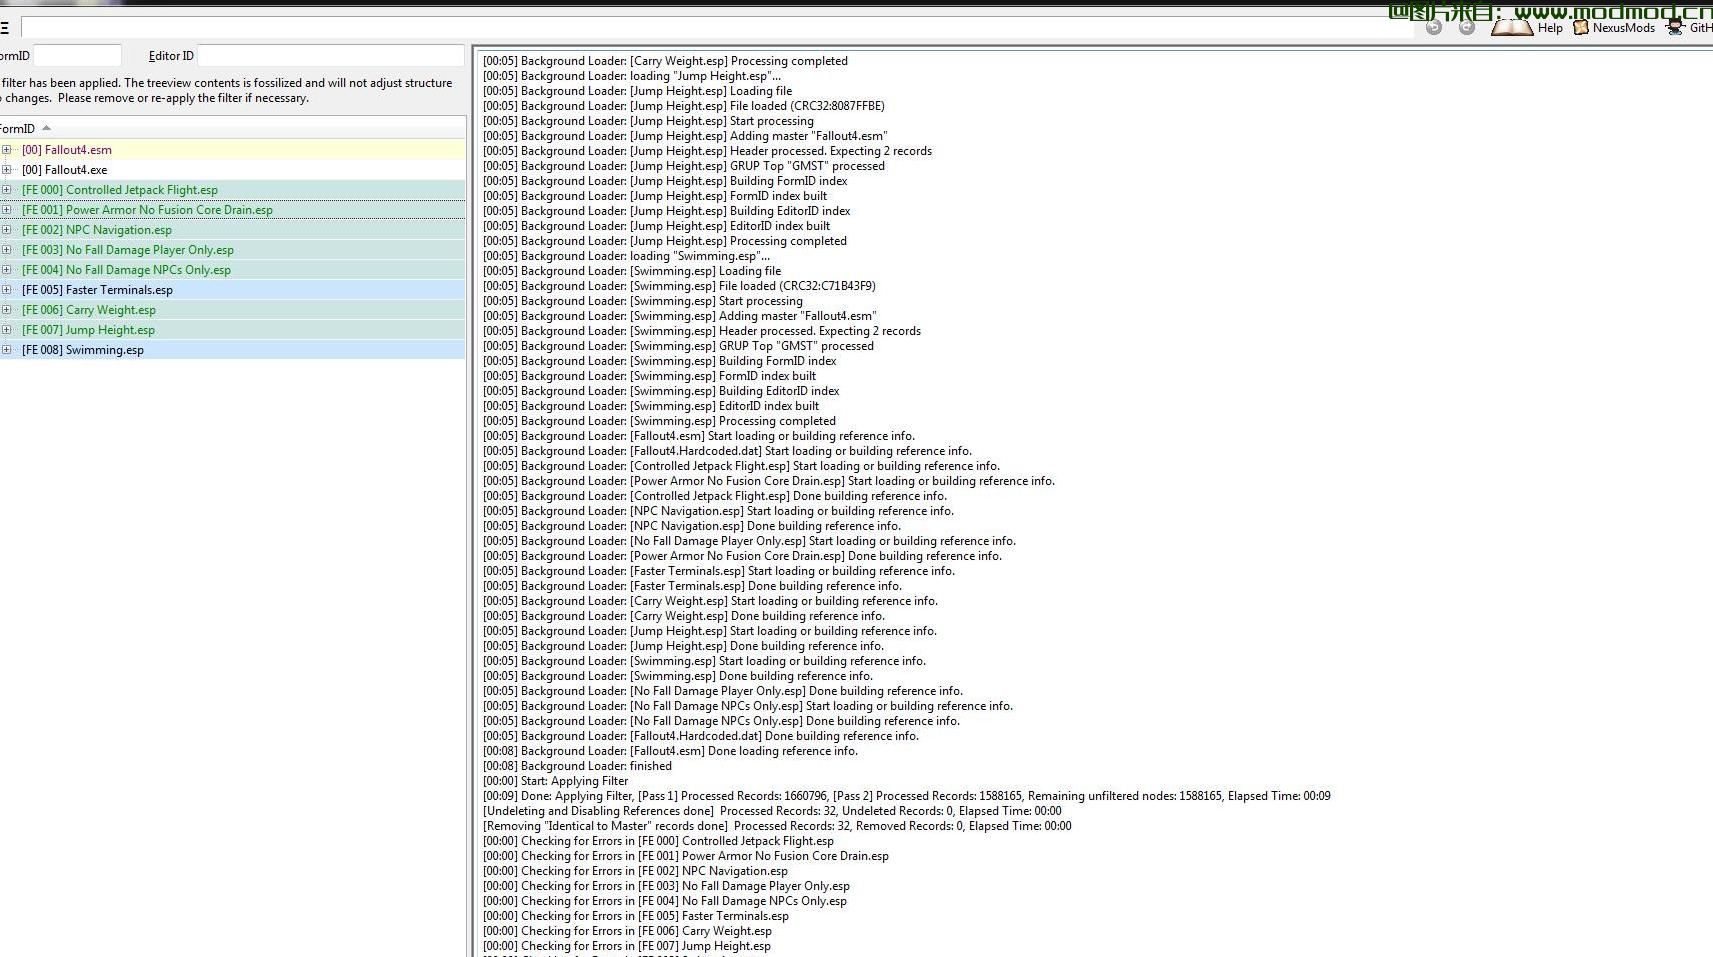Screen dimensions: 1713x957
Task: Expand No Fall Damage NPCs Only.esp
Action: point(6,270)
